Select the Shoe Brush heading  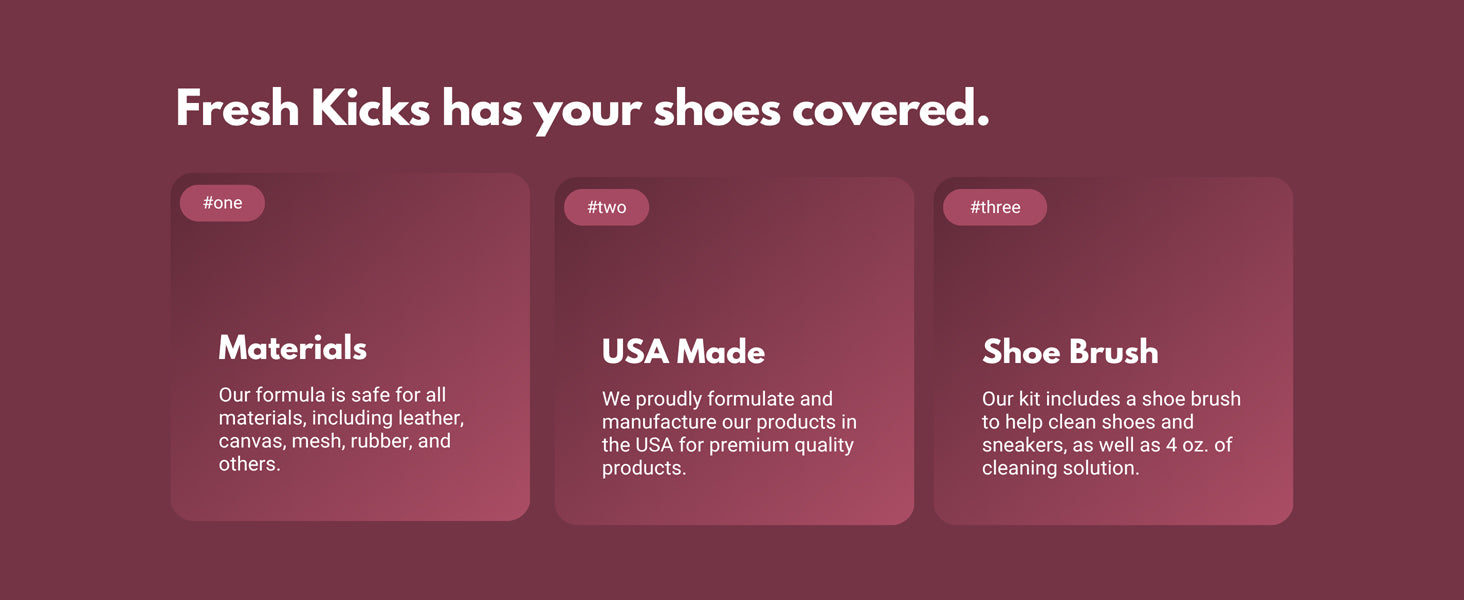[x=1070, y=352]
